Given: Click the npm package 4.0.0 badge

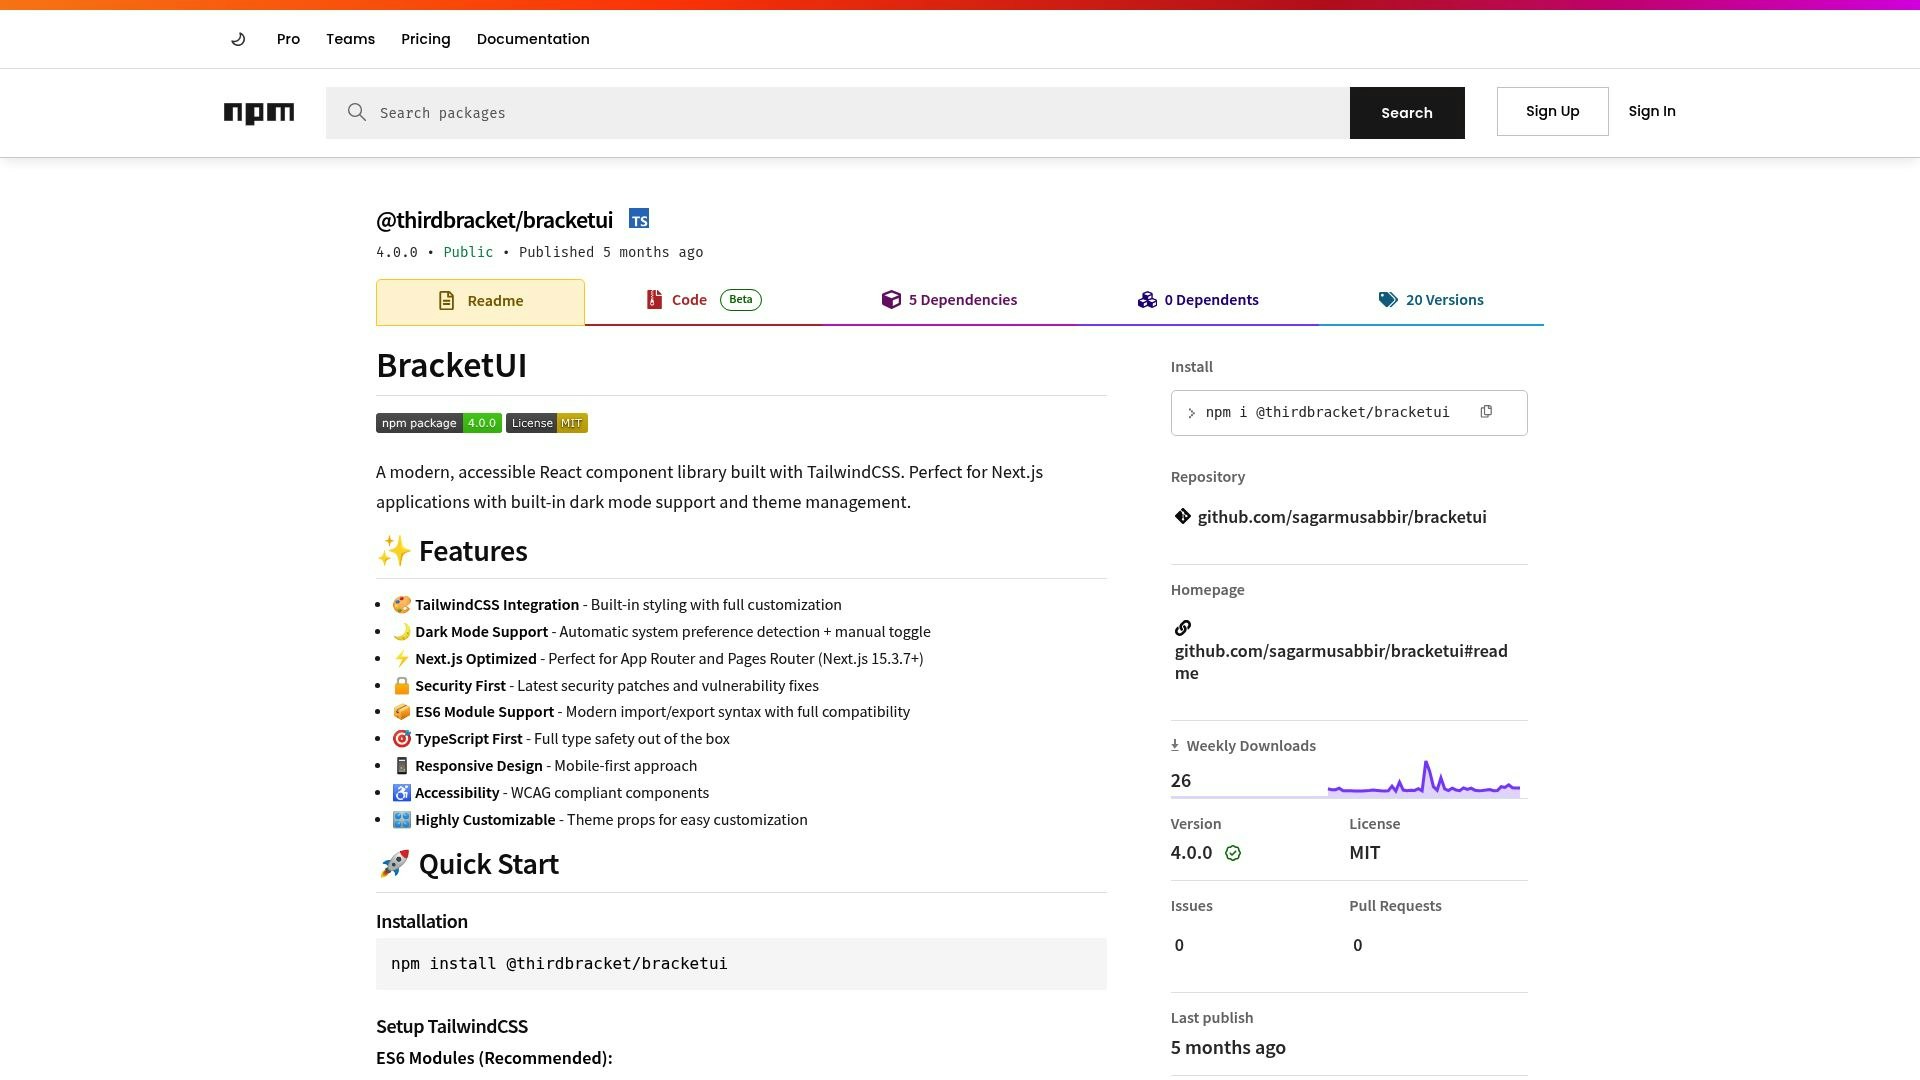Looking at the screenshot, I should [x=439, y=423].
